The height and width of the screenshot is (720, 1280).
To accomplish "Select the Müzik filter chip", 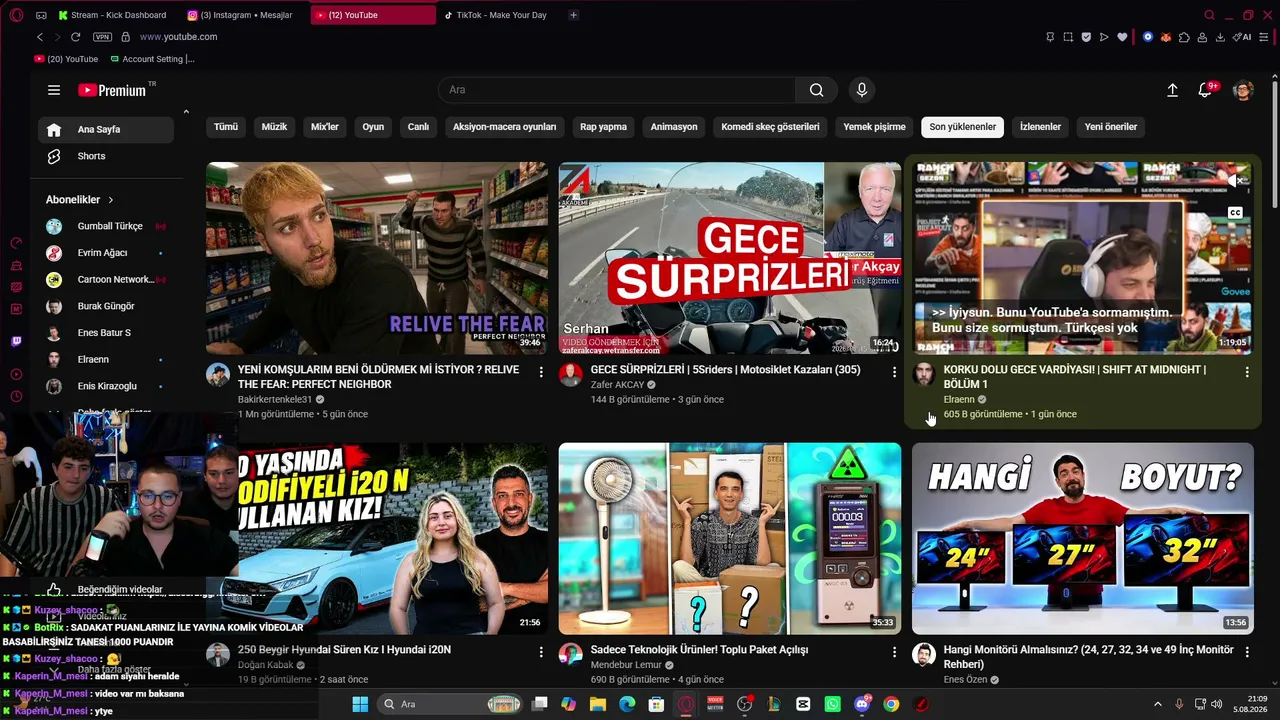I will pos(274,127).
